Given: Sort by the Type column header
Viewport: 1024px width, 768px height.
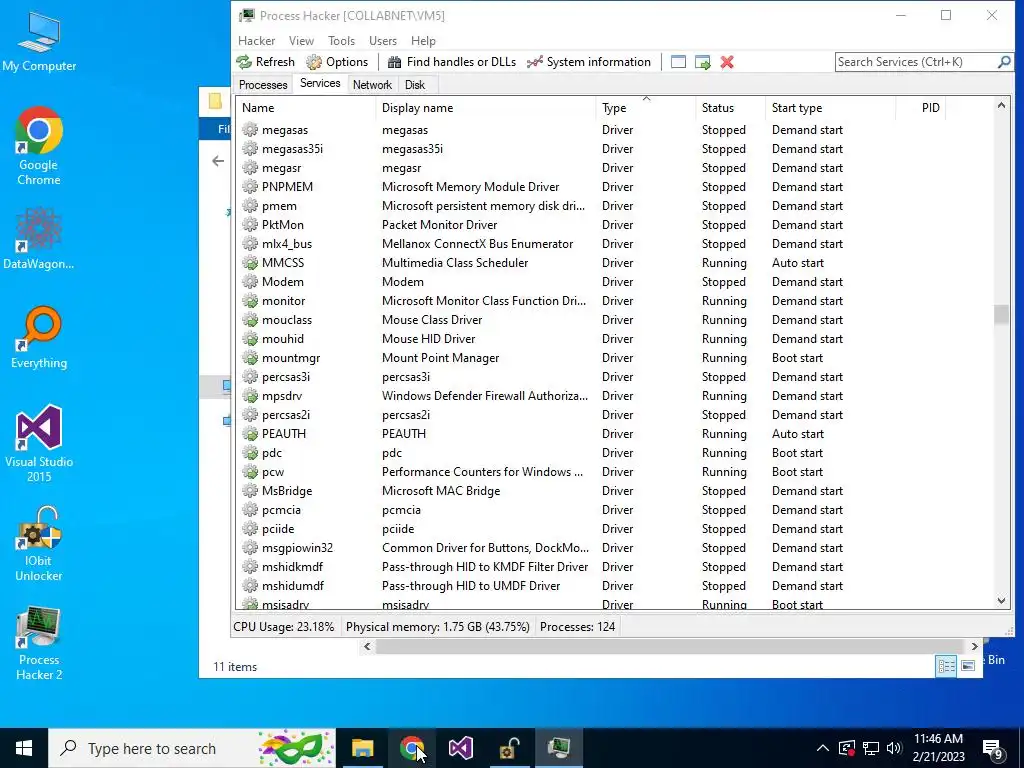Looking at the screenshot, I should [646, 108].
